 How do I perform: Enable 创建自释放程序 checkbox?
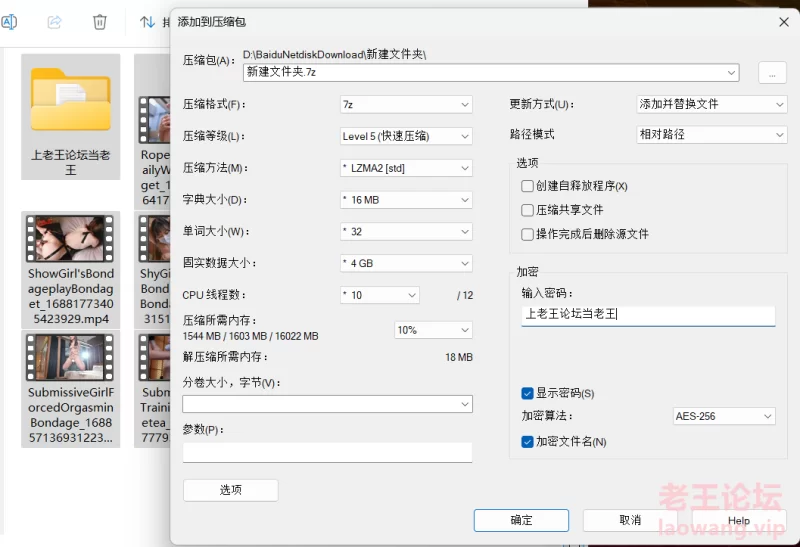click(527, 186)
